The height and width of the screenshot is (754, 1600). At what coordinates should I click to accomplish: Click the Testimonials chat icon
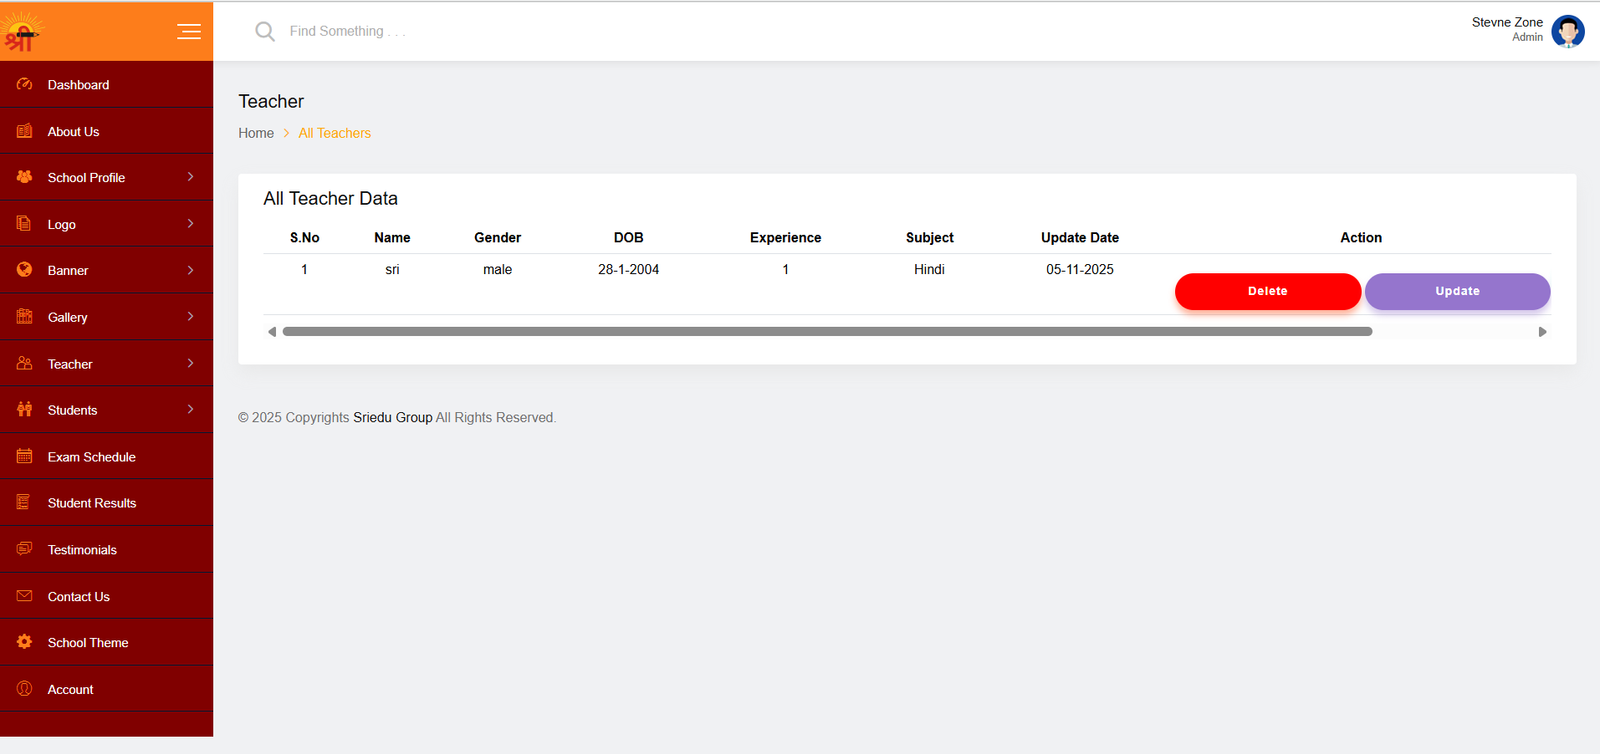pyautogui.click(x=25, y=549)
